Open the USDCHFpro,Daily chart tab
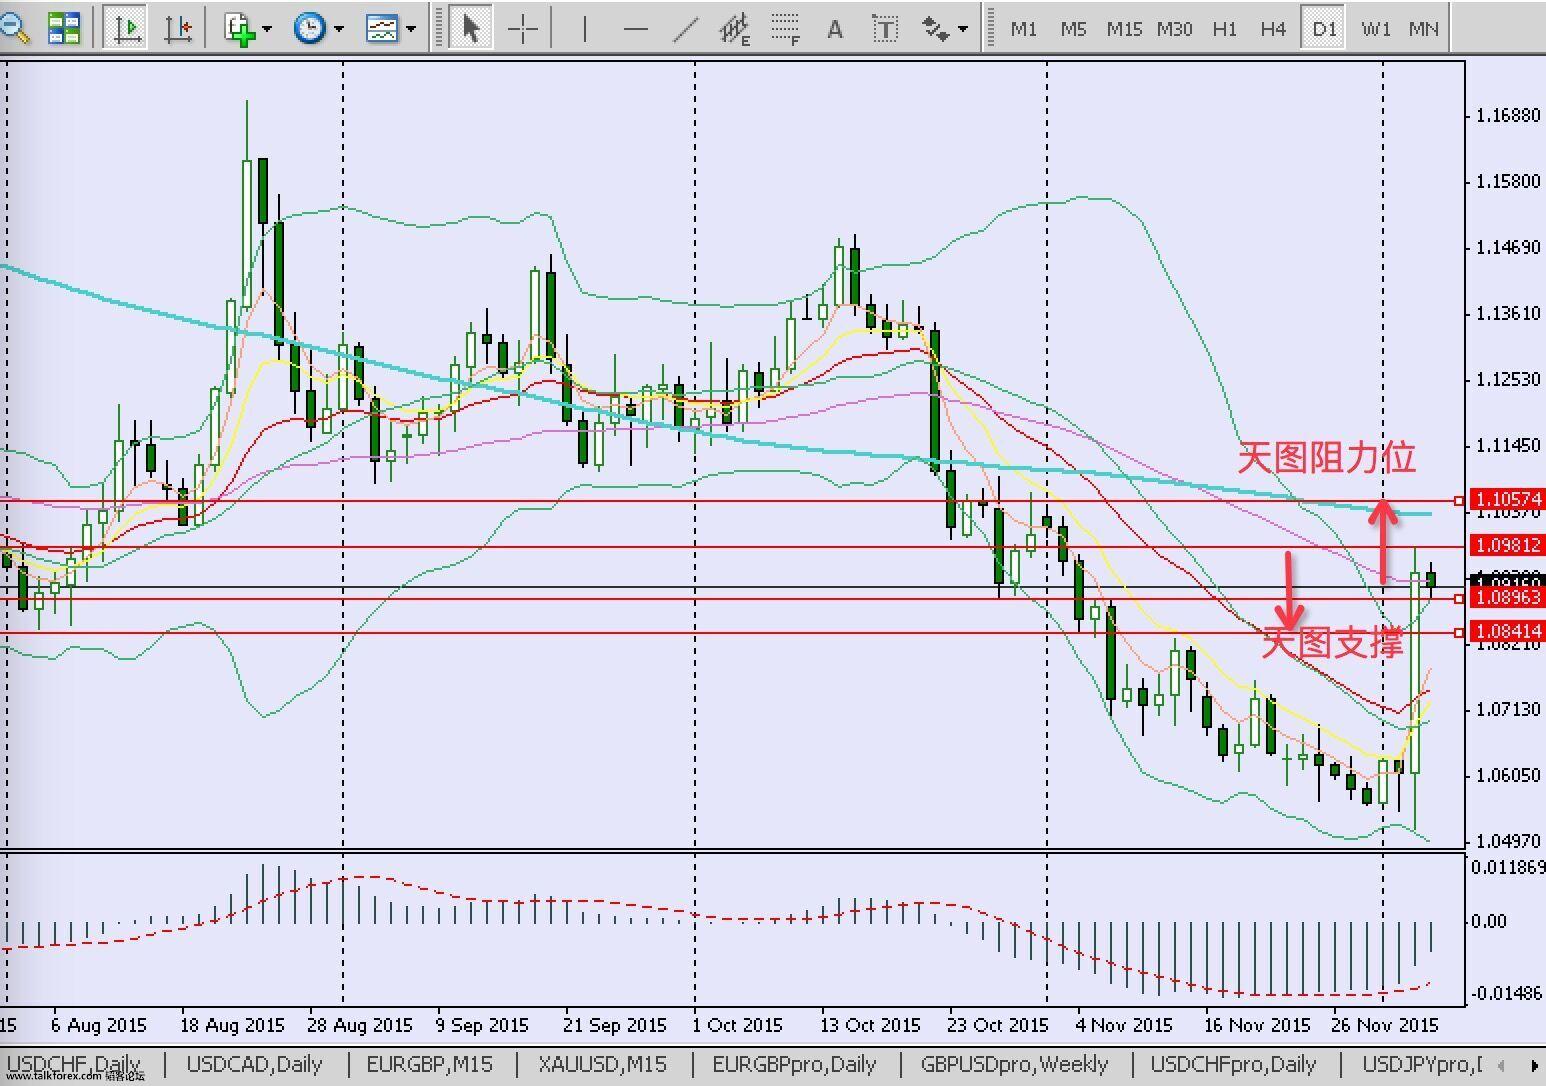The width and height of the screenshot is (1546, 1086). [x=1233, y=1064]
